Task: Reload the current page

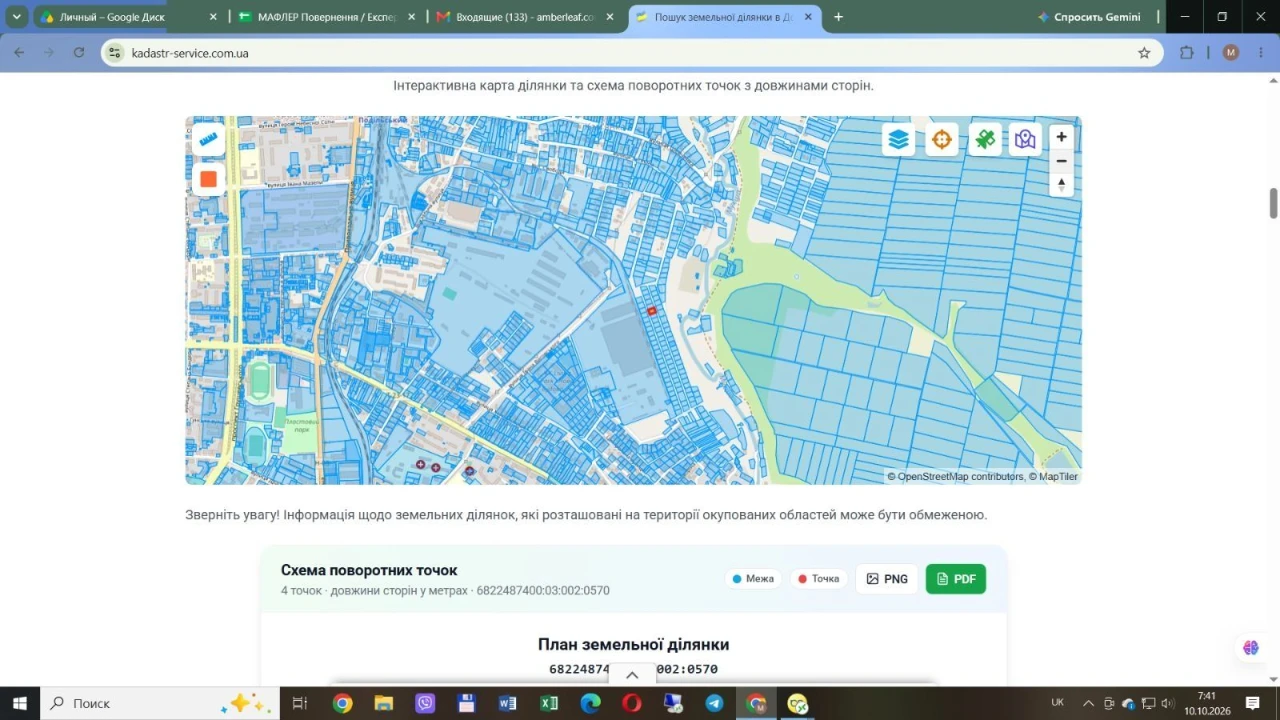Action: click(79, 53)
